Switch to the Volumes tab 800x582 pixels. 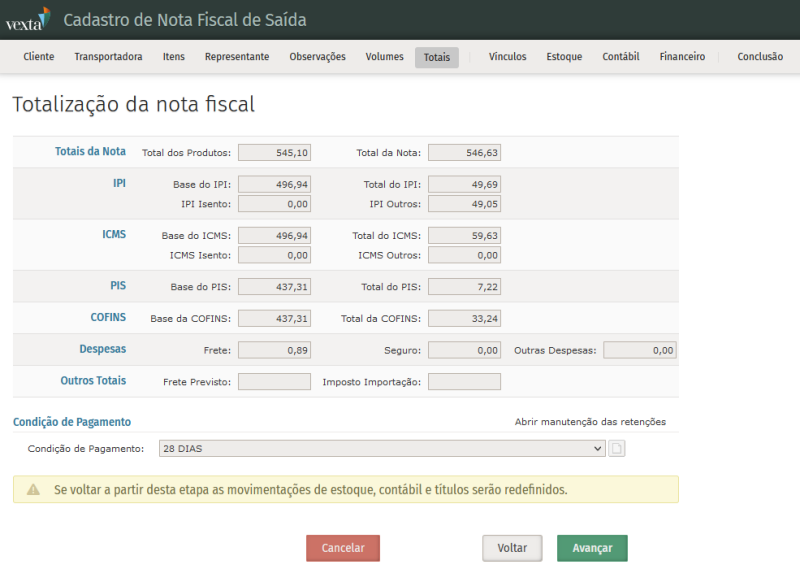point(385,57)
